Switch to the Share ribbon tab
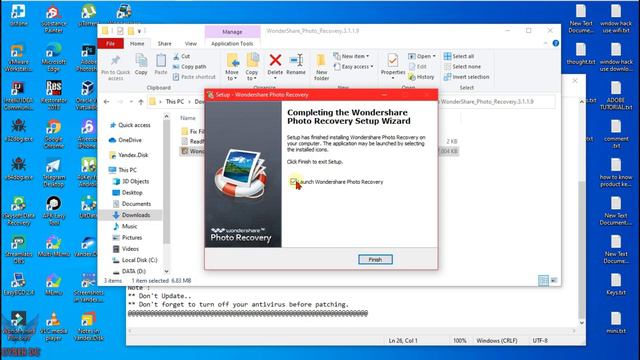Screen dimensions: 640x360 click(164, 44)
